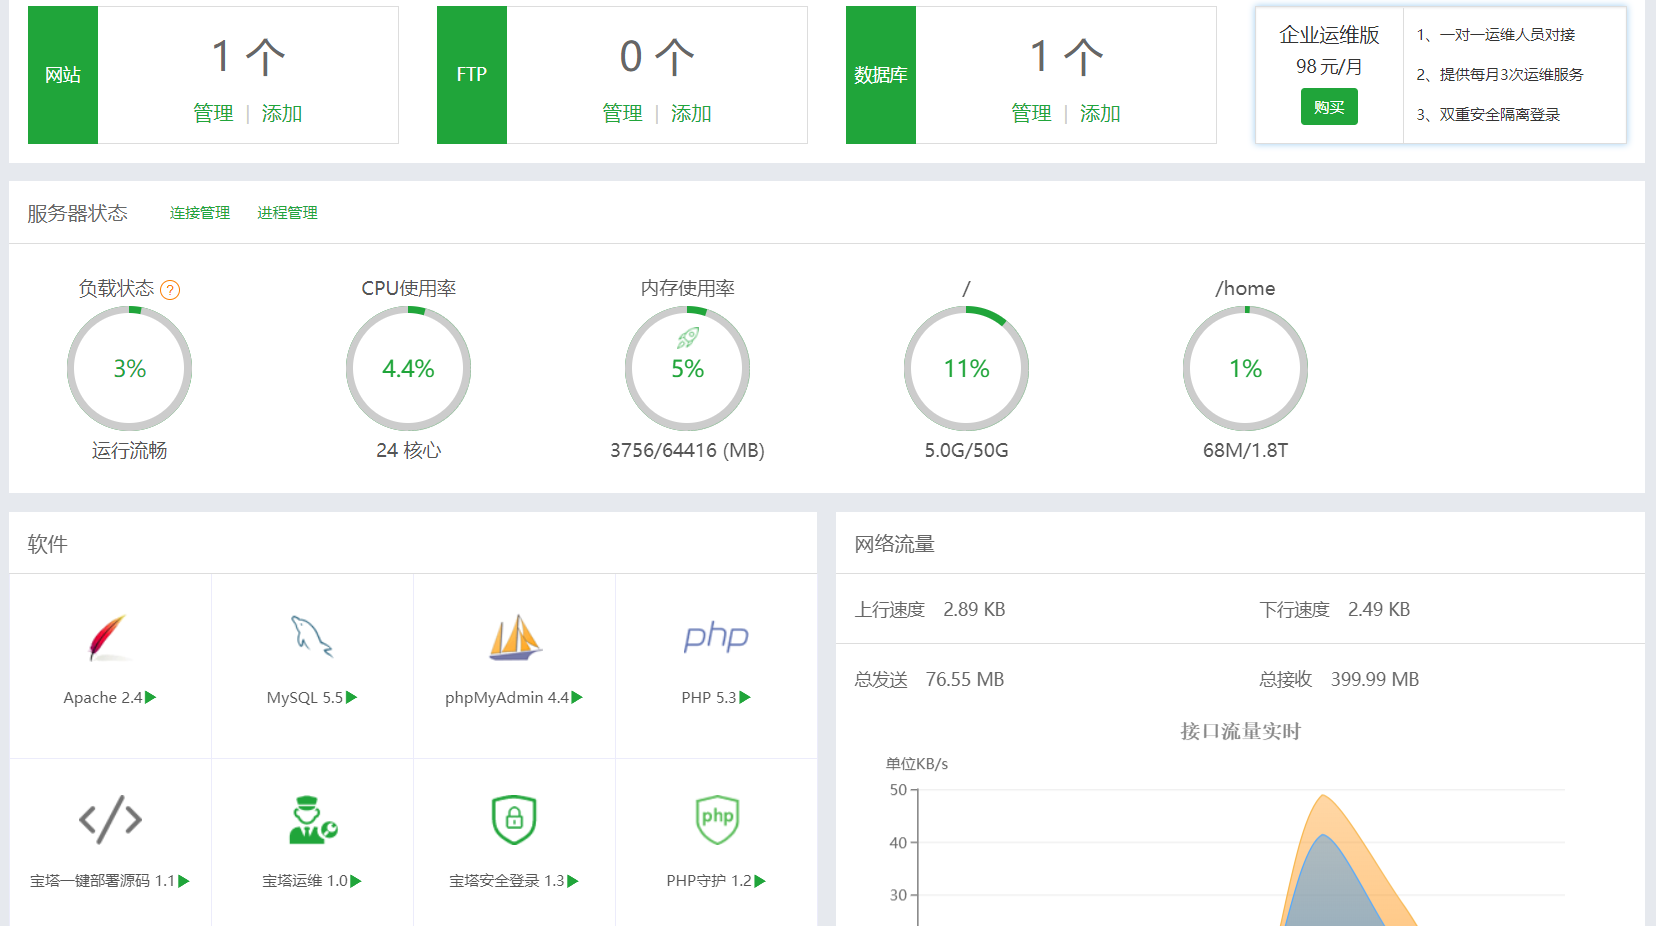
Task: Click the 68M/1.8T disk usage text
Action: 1245,450
